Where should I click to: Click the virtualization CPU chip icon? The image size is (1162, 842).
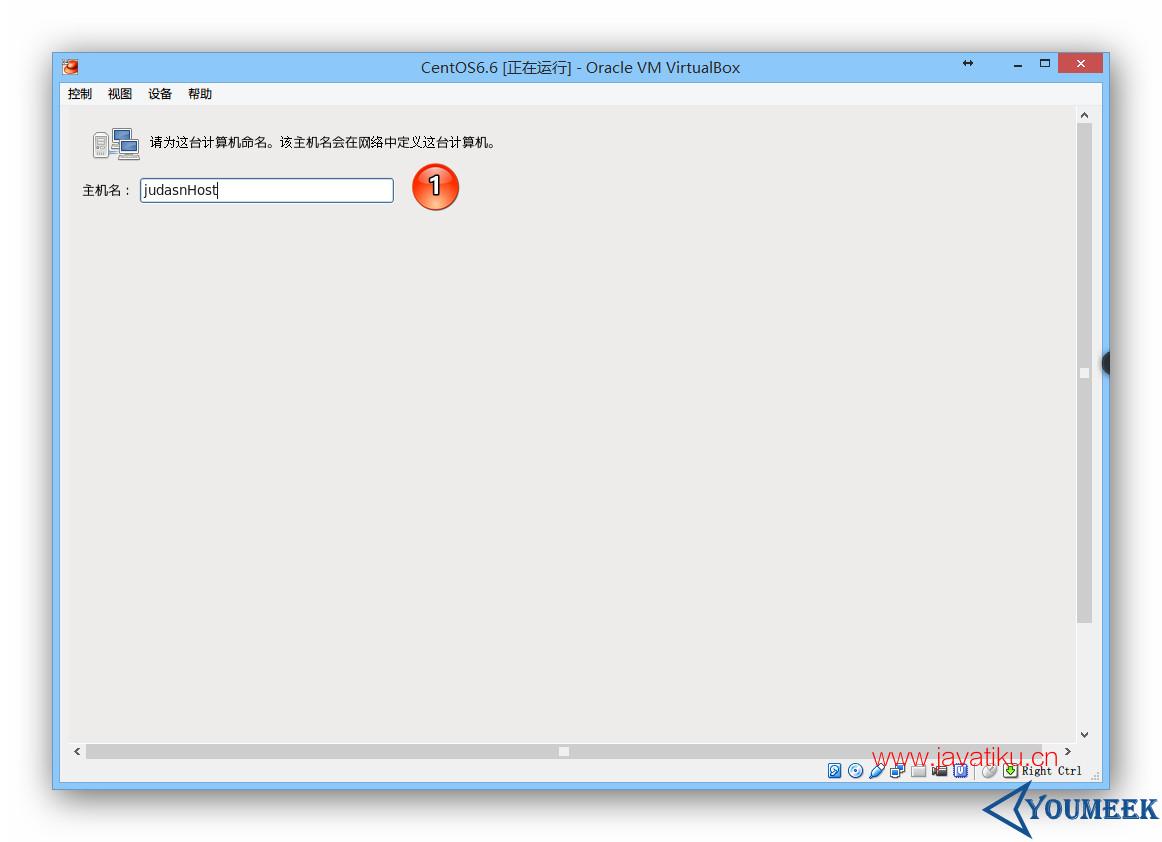pyautogui.click(x=960, y=771)
